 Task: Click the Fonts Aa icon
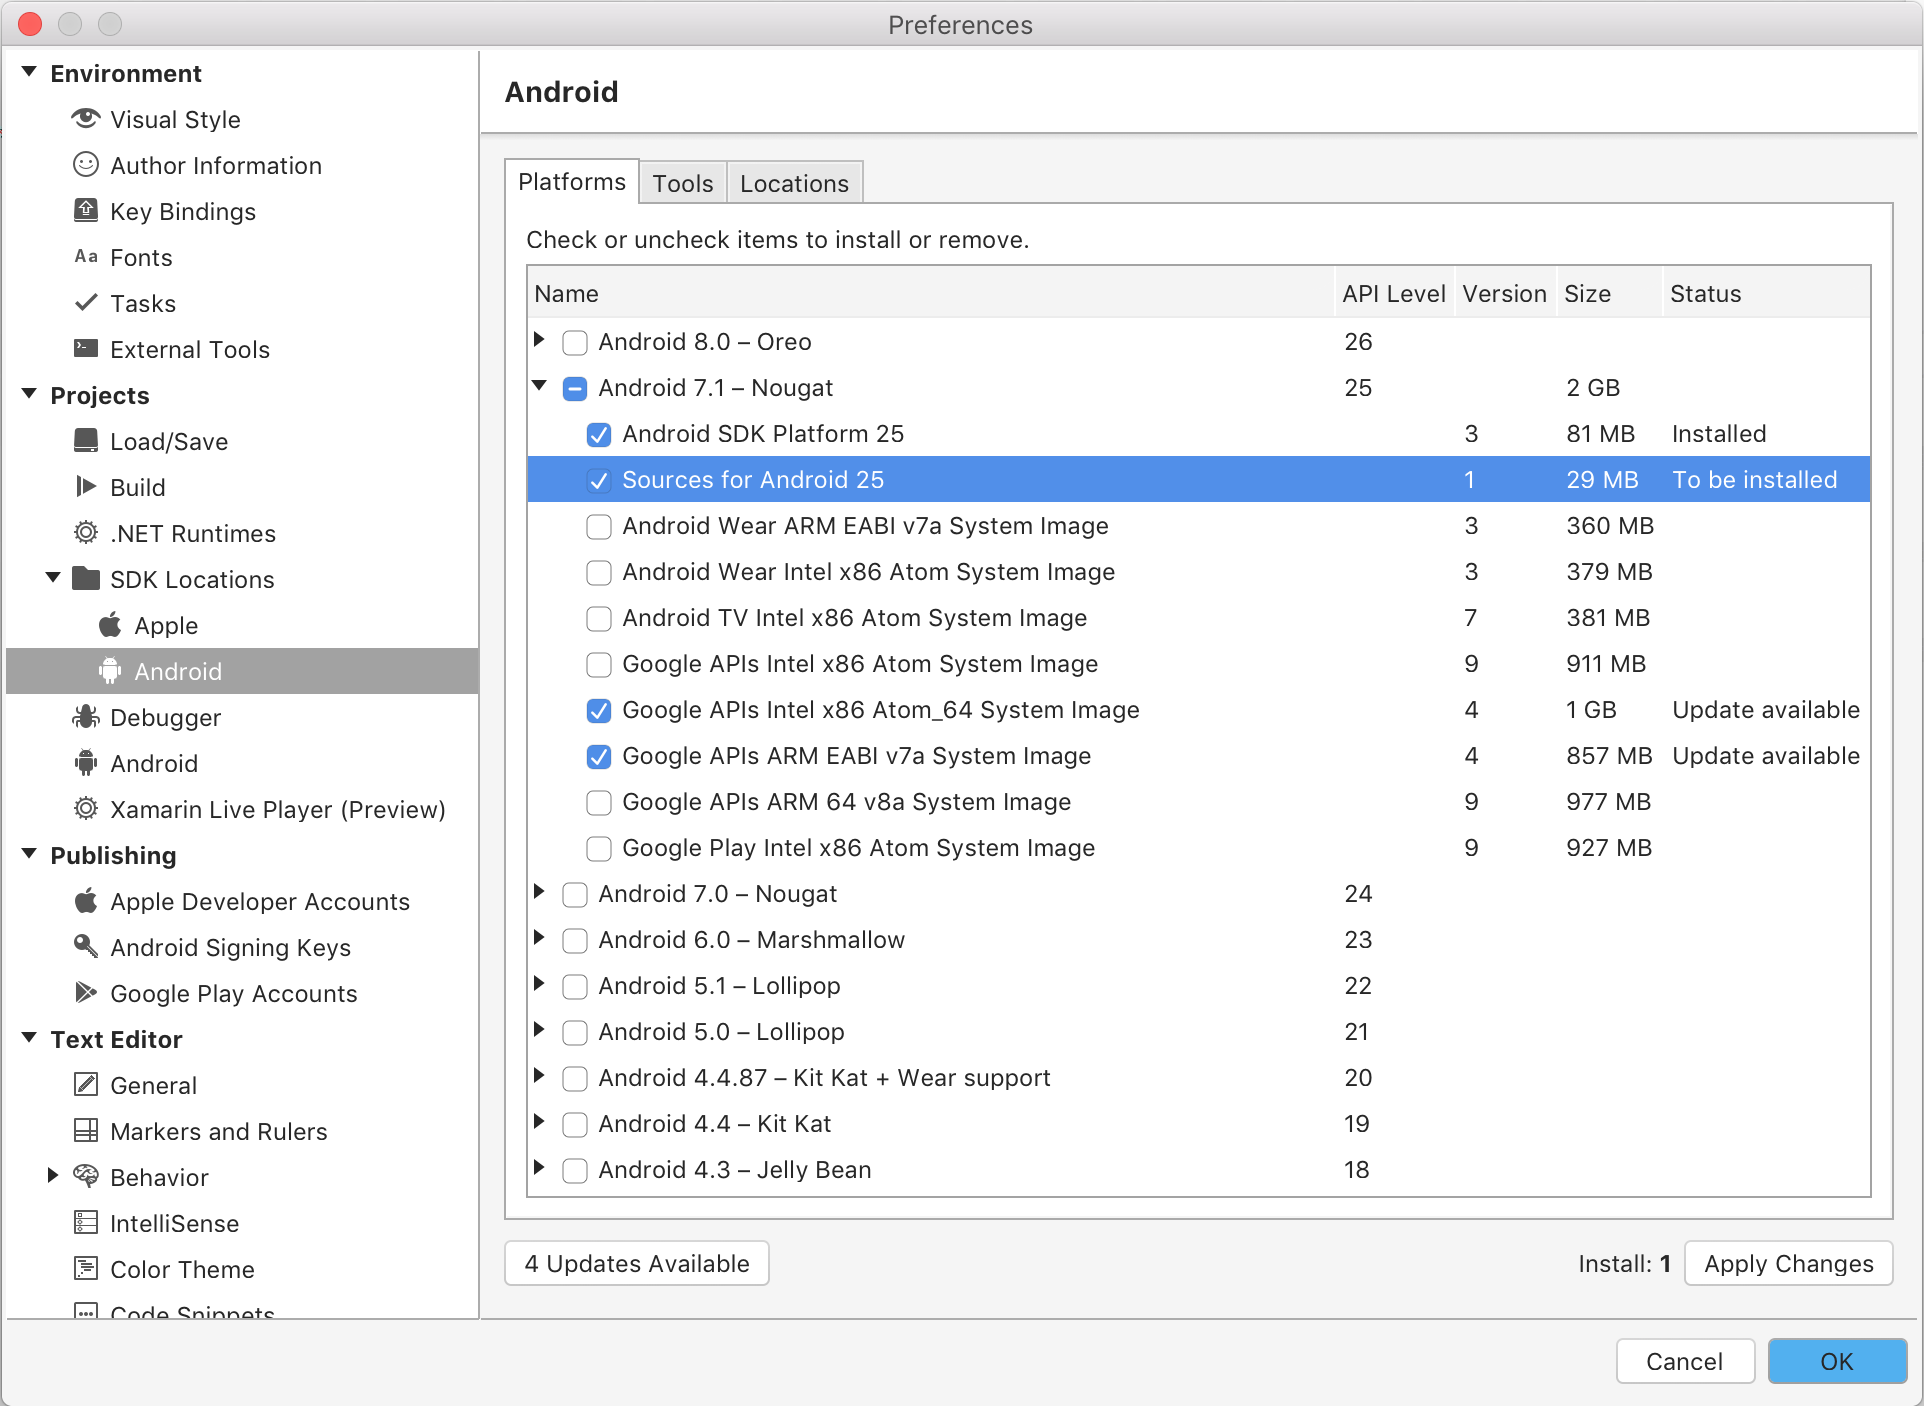(x=86, y=257)
